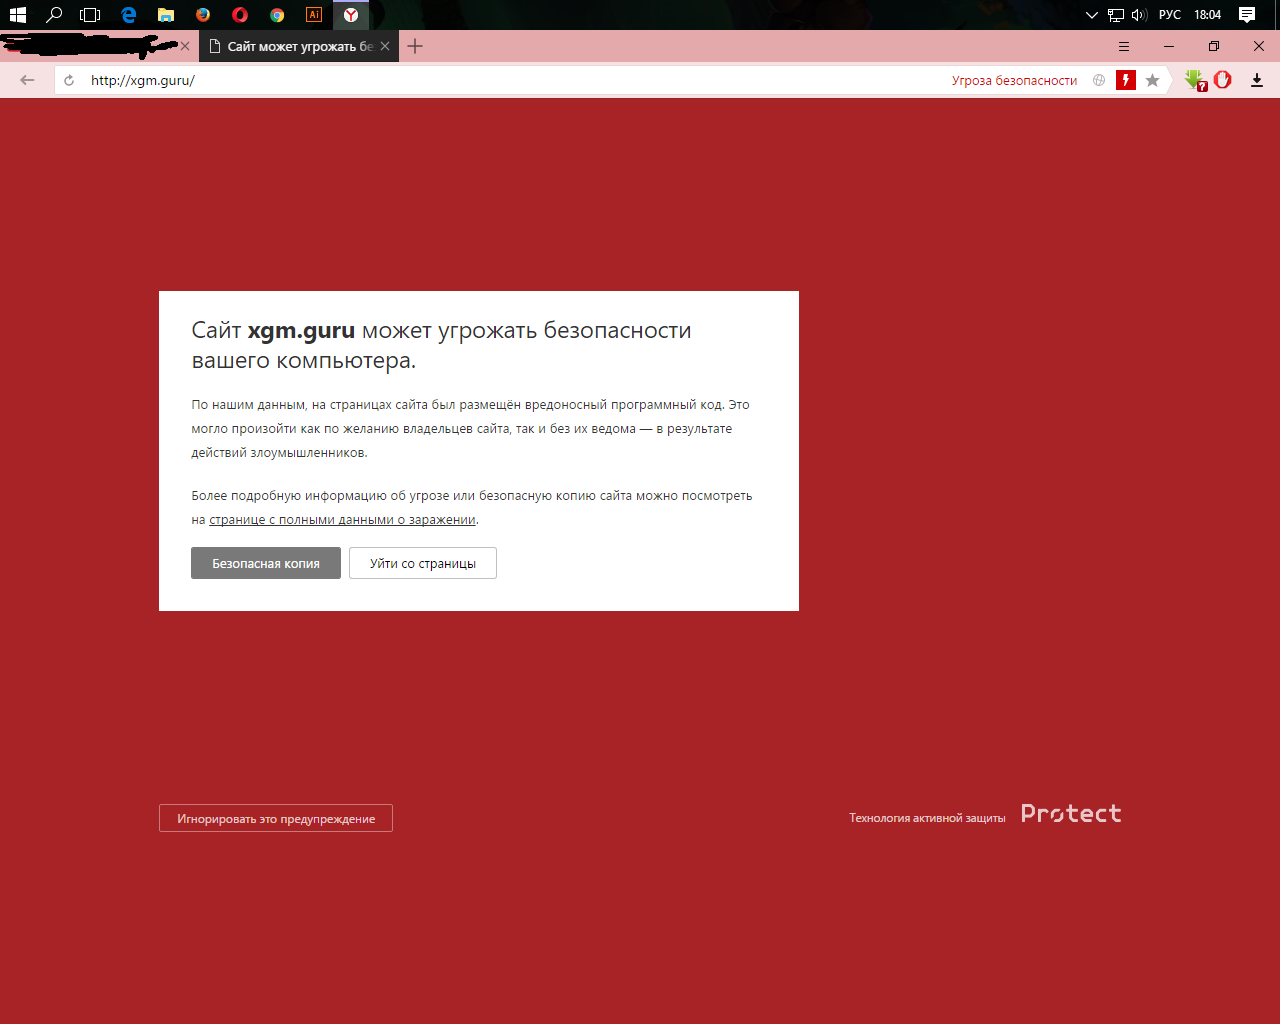
Task: Open the network status tray icon
Action: click(x=1116, y=15)
